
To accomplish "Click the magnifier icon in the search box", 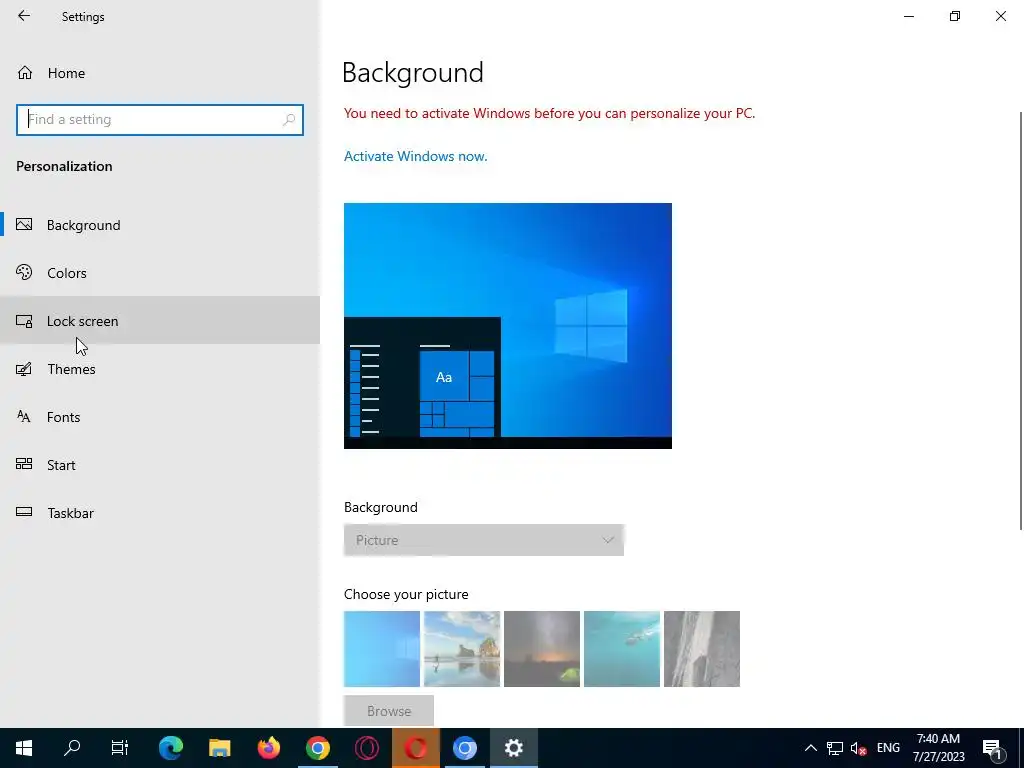I will [x=289, y=120].
